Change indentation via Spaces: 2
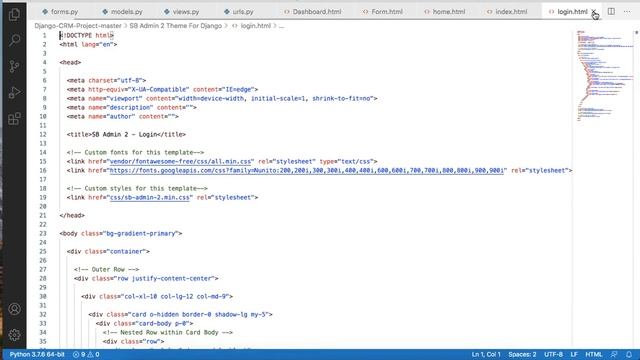Viewport: 640px width, 360px height. [522, 354]
